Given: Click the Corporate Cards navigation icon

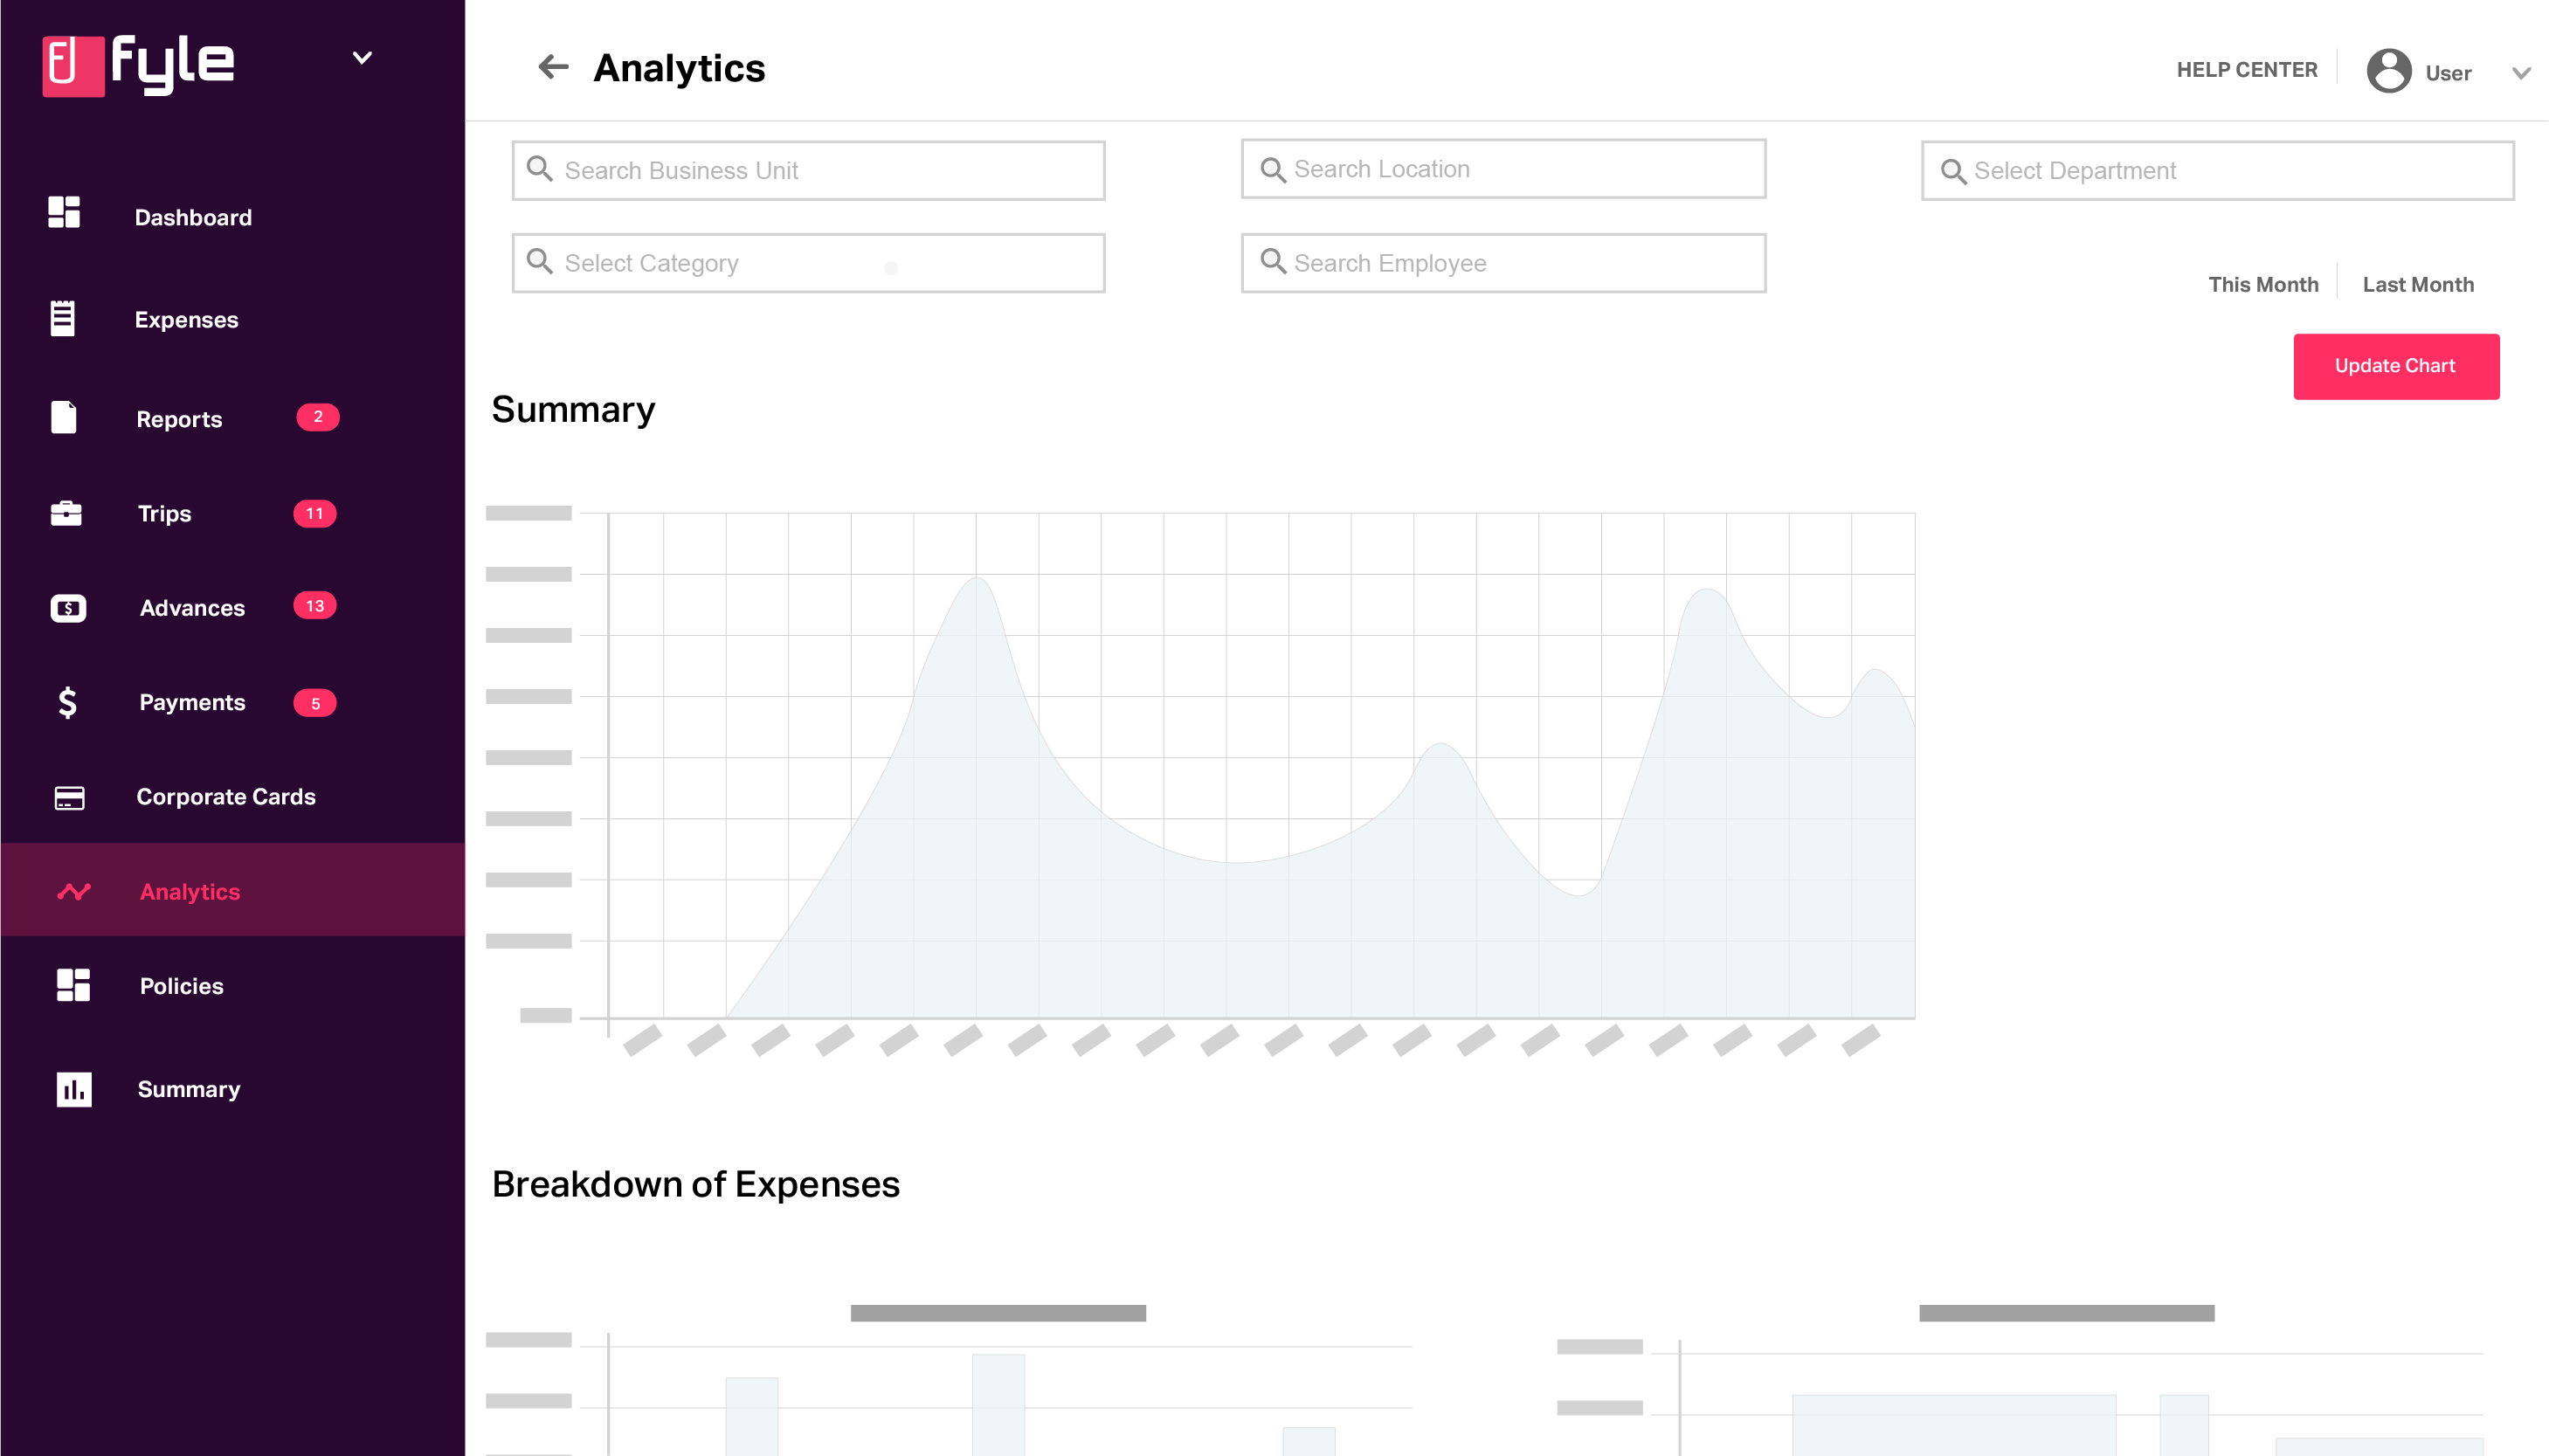Looking at the screenshot, I should pyautogui.click(x=68, y=795).
